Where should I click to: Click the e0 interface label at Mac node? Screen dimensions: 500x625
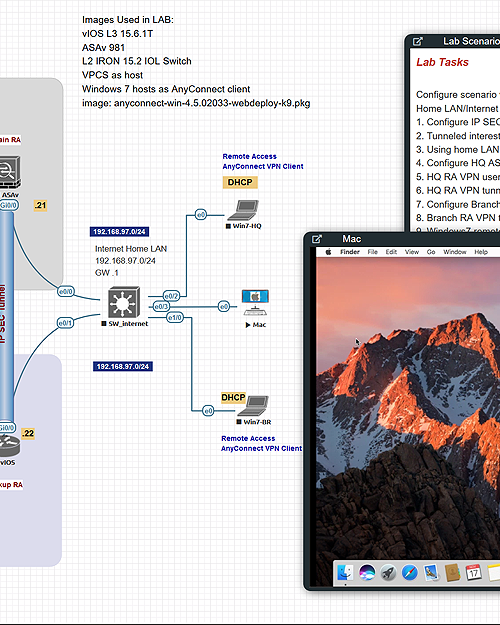(x=224, y=306)
